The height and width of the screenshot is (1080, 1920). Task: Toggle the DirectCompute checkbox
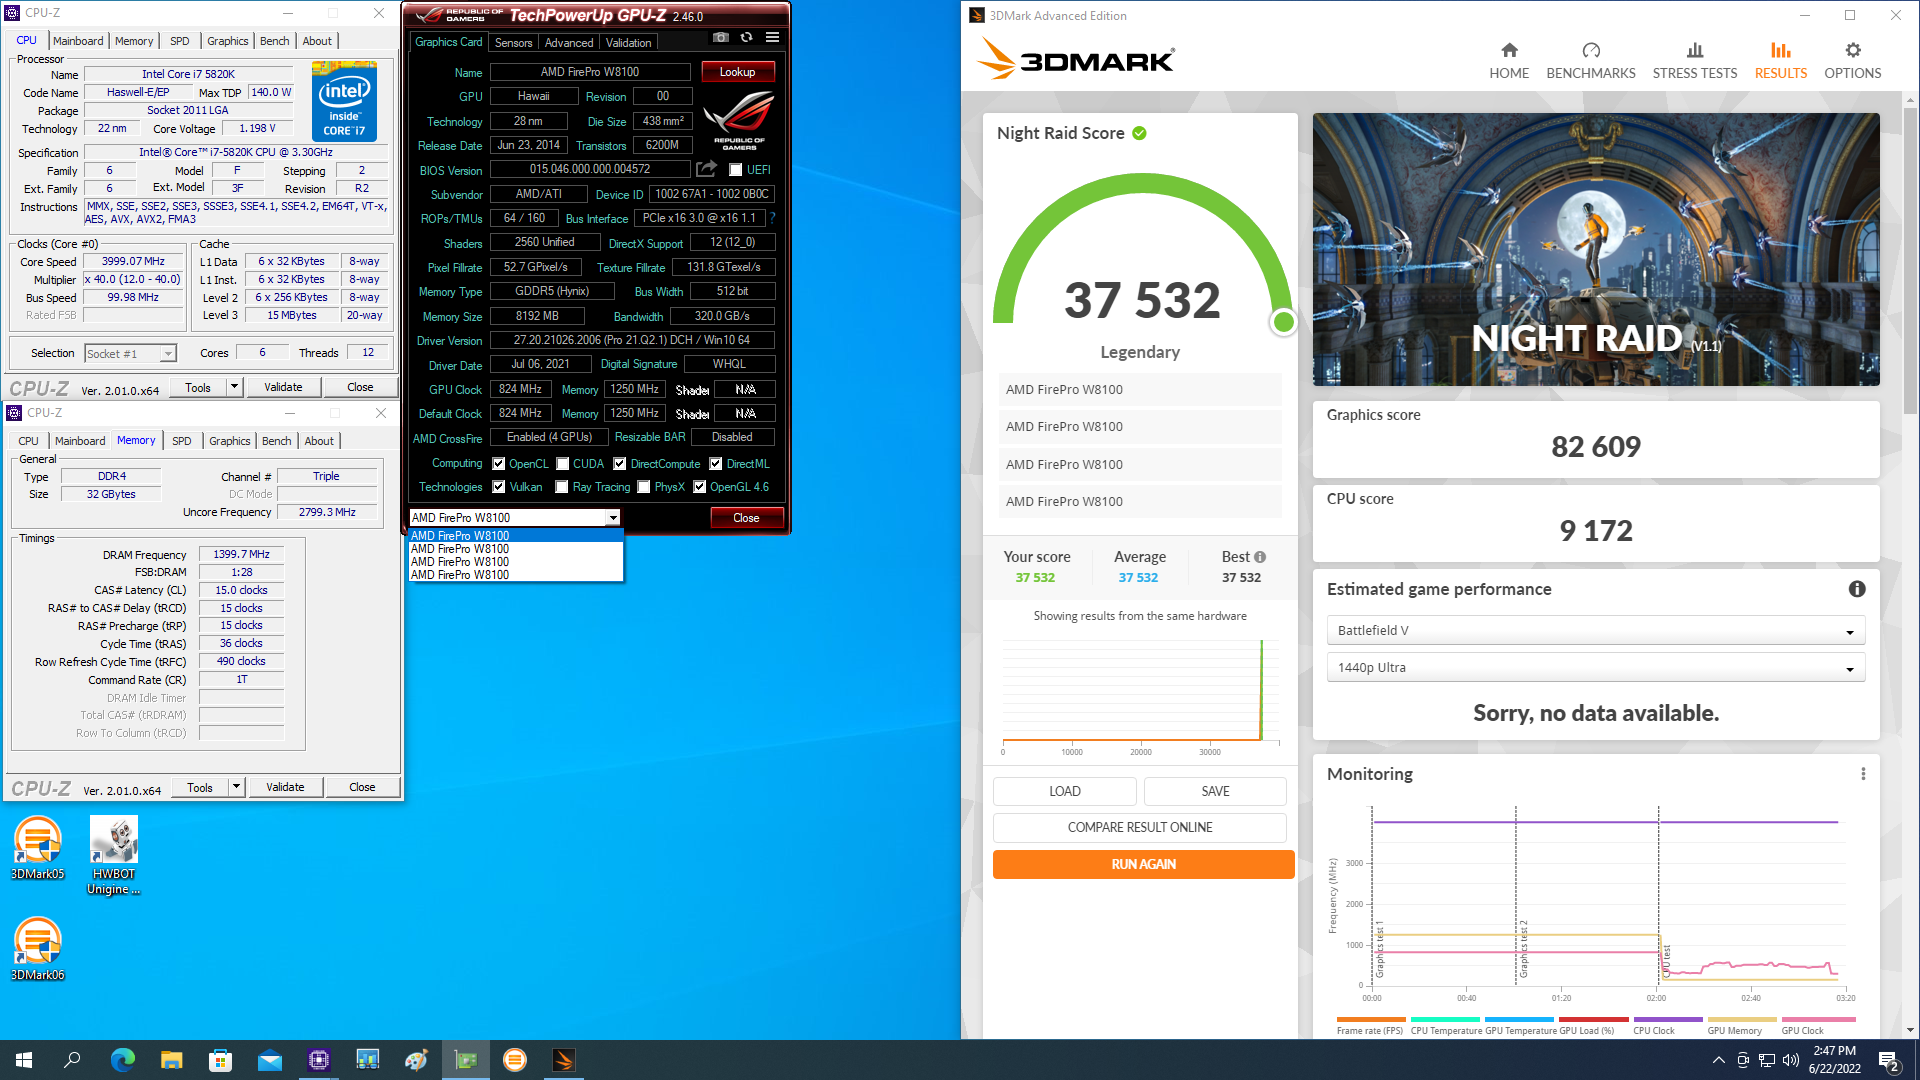[x=620, y=464]
